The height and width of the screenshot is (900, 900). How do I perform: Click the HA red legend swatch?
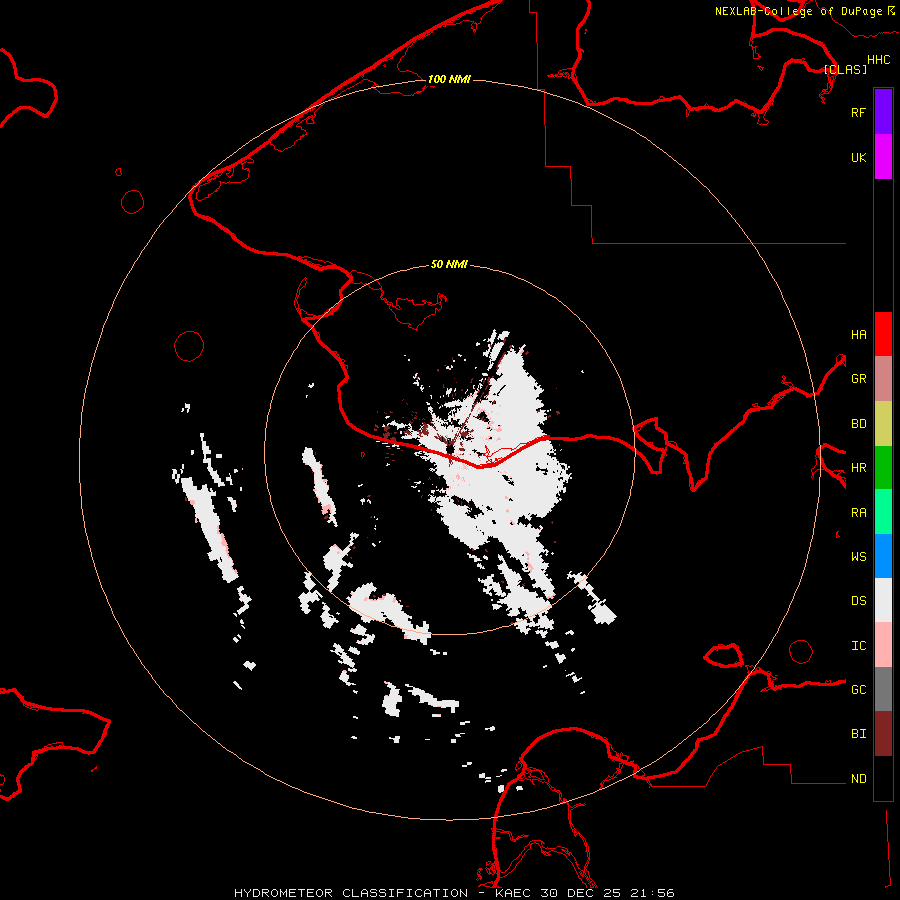point(883,334)
